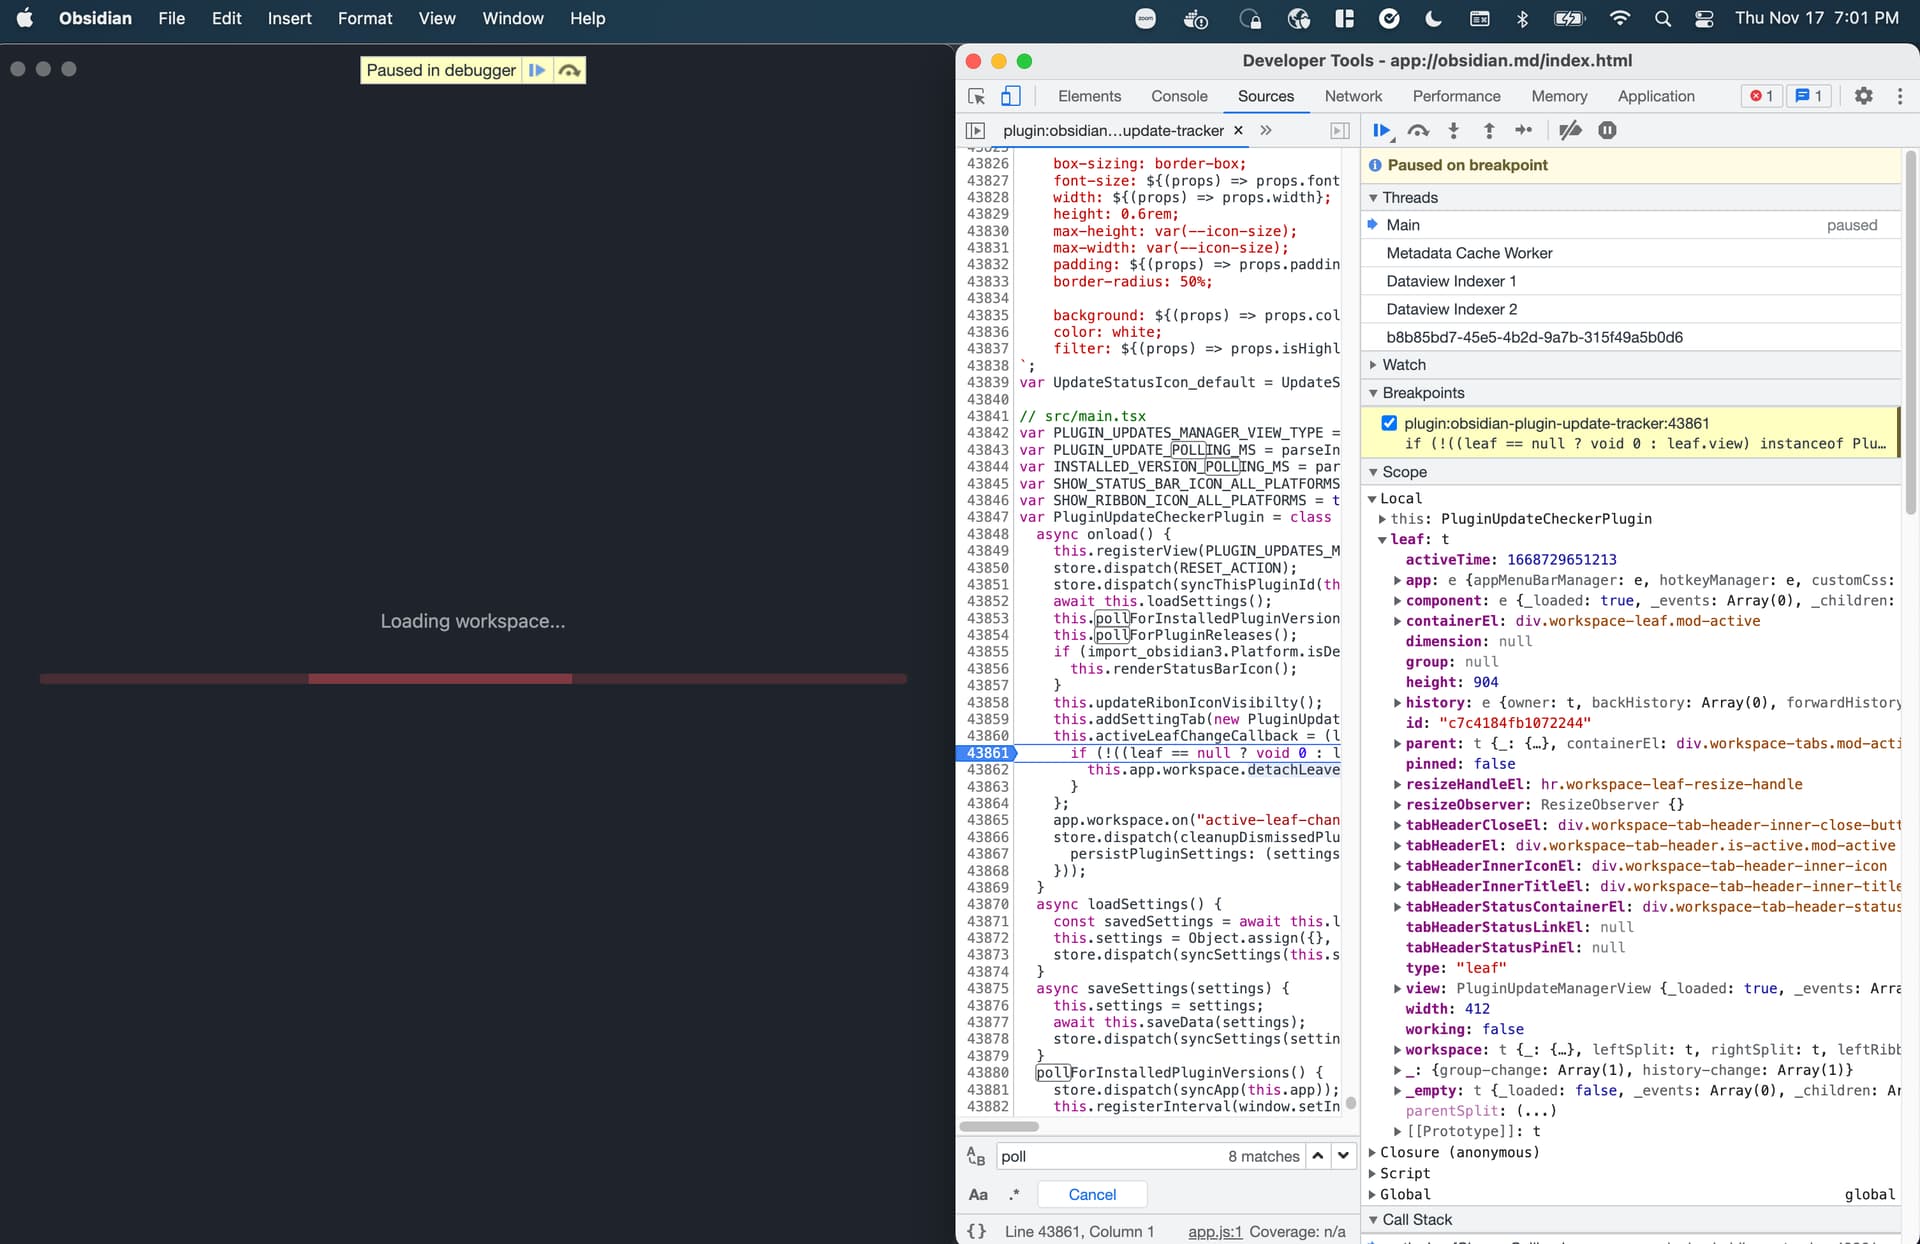This screenshot has width=1920, height=1244.
Task: Toggle the Pause on exceptions icon
Action: 1606,130
